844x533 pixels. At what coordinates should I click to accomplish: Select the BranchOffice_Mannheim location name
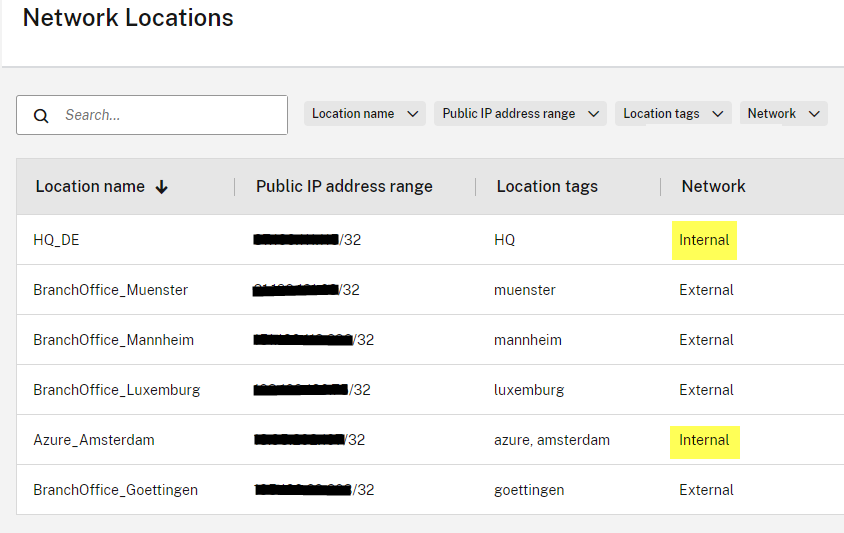(x=113, y=340)
